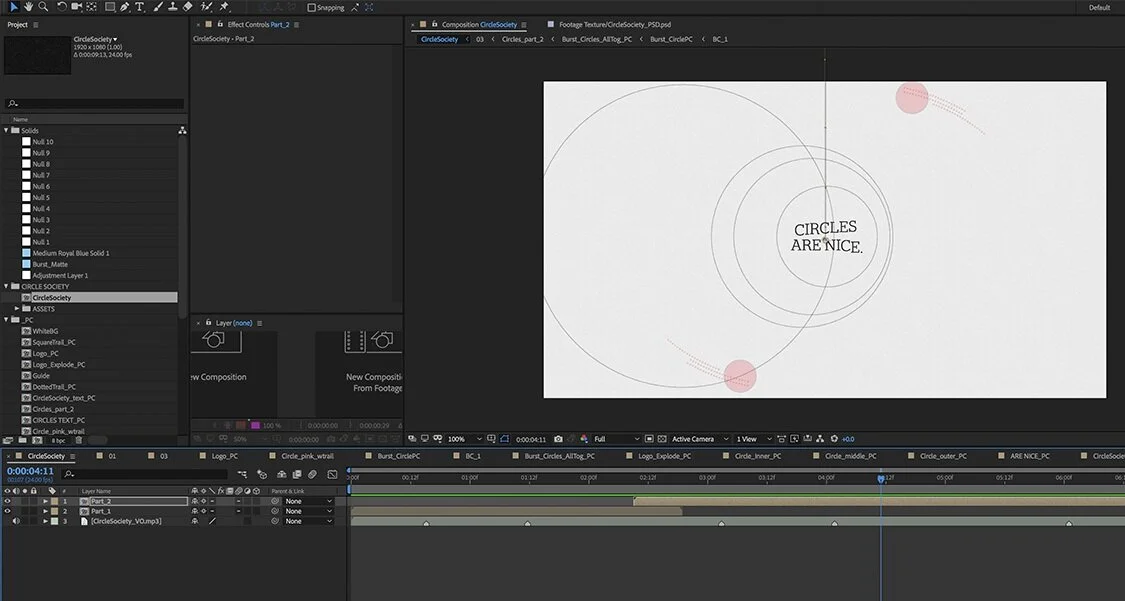This screenshot has width=1125, height=601.
Task: Hide the Part_1 layer using its eye
Action: [7, 511]
